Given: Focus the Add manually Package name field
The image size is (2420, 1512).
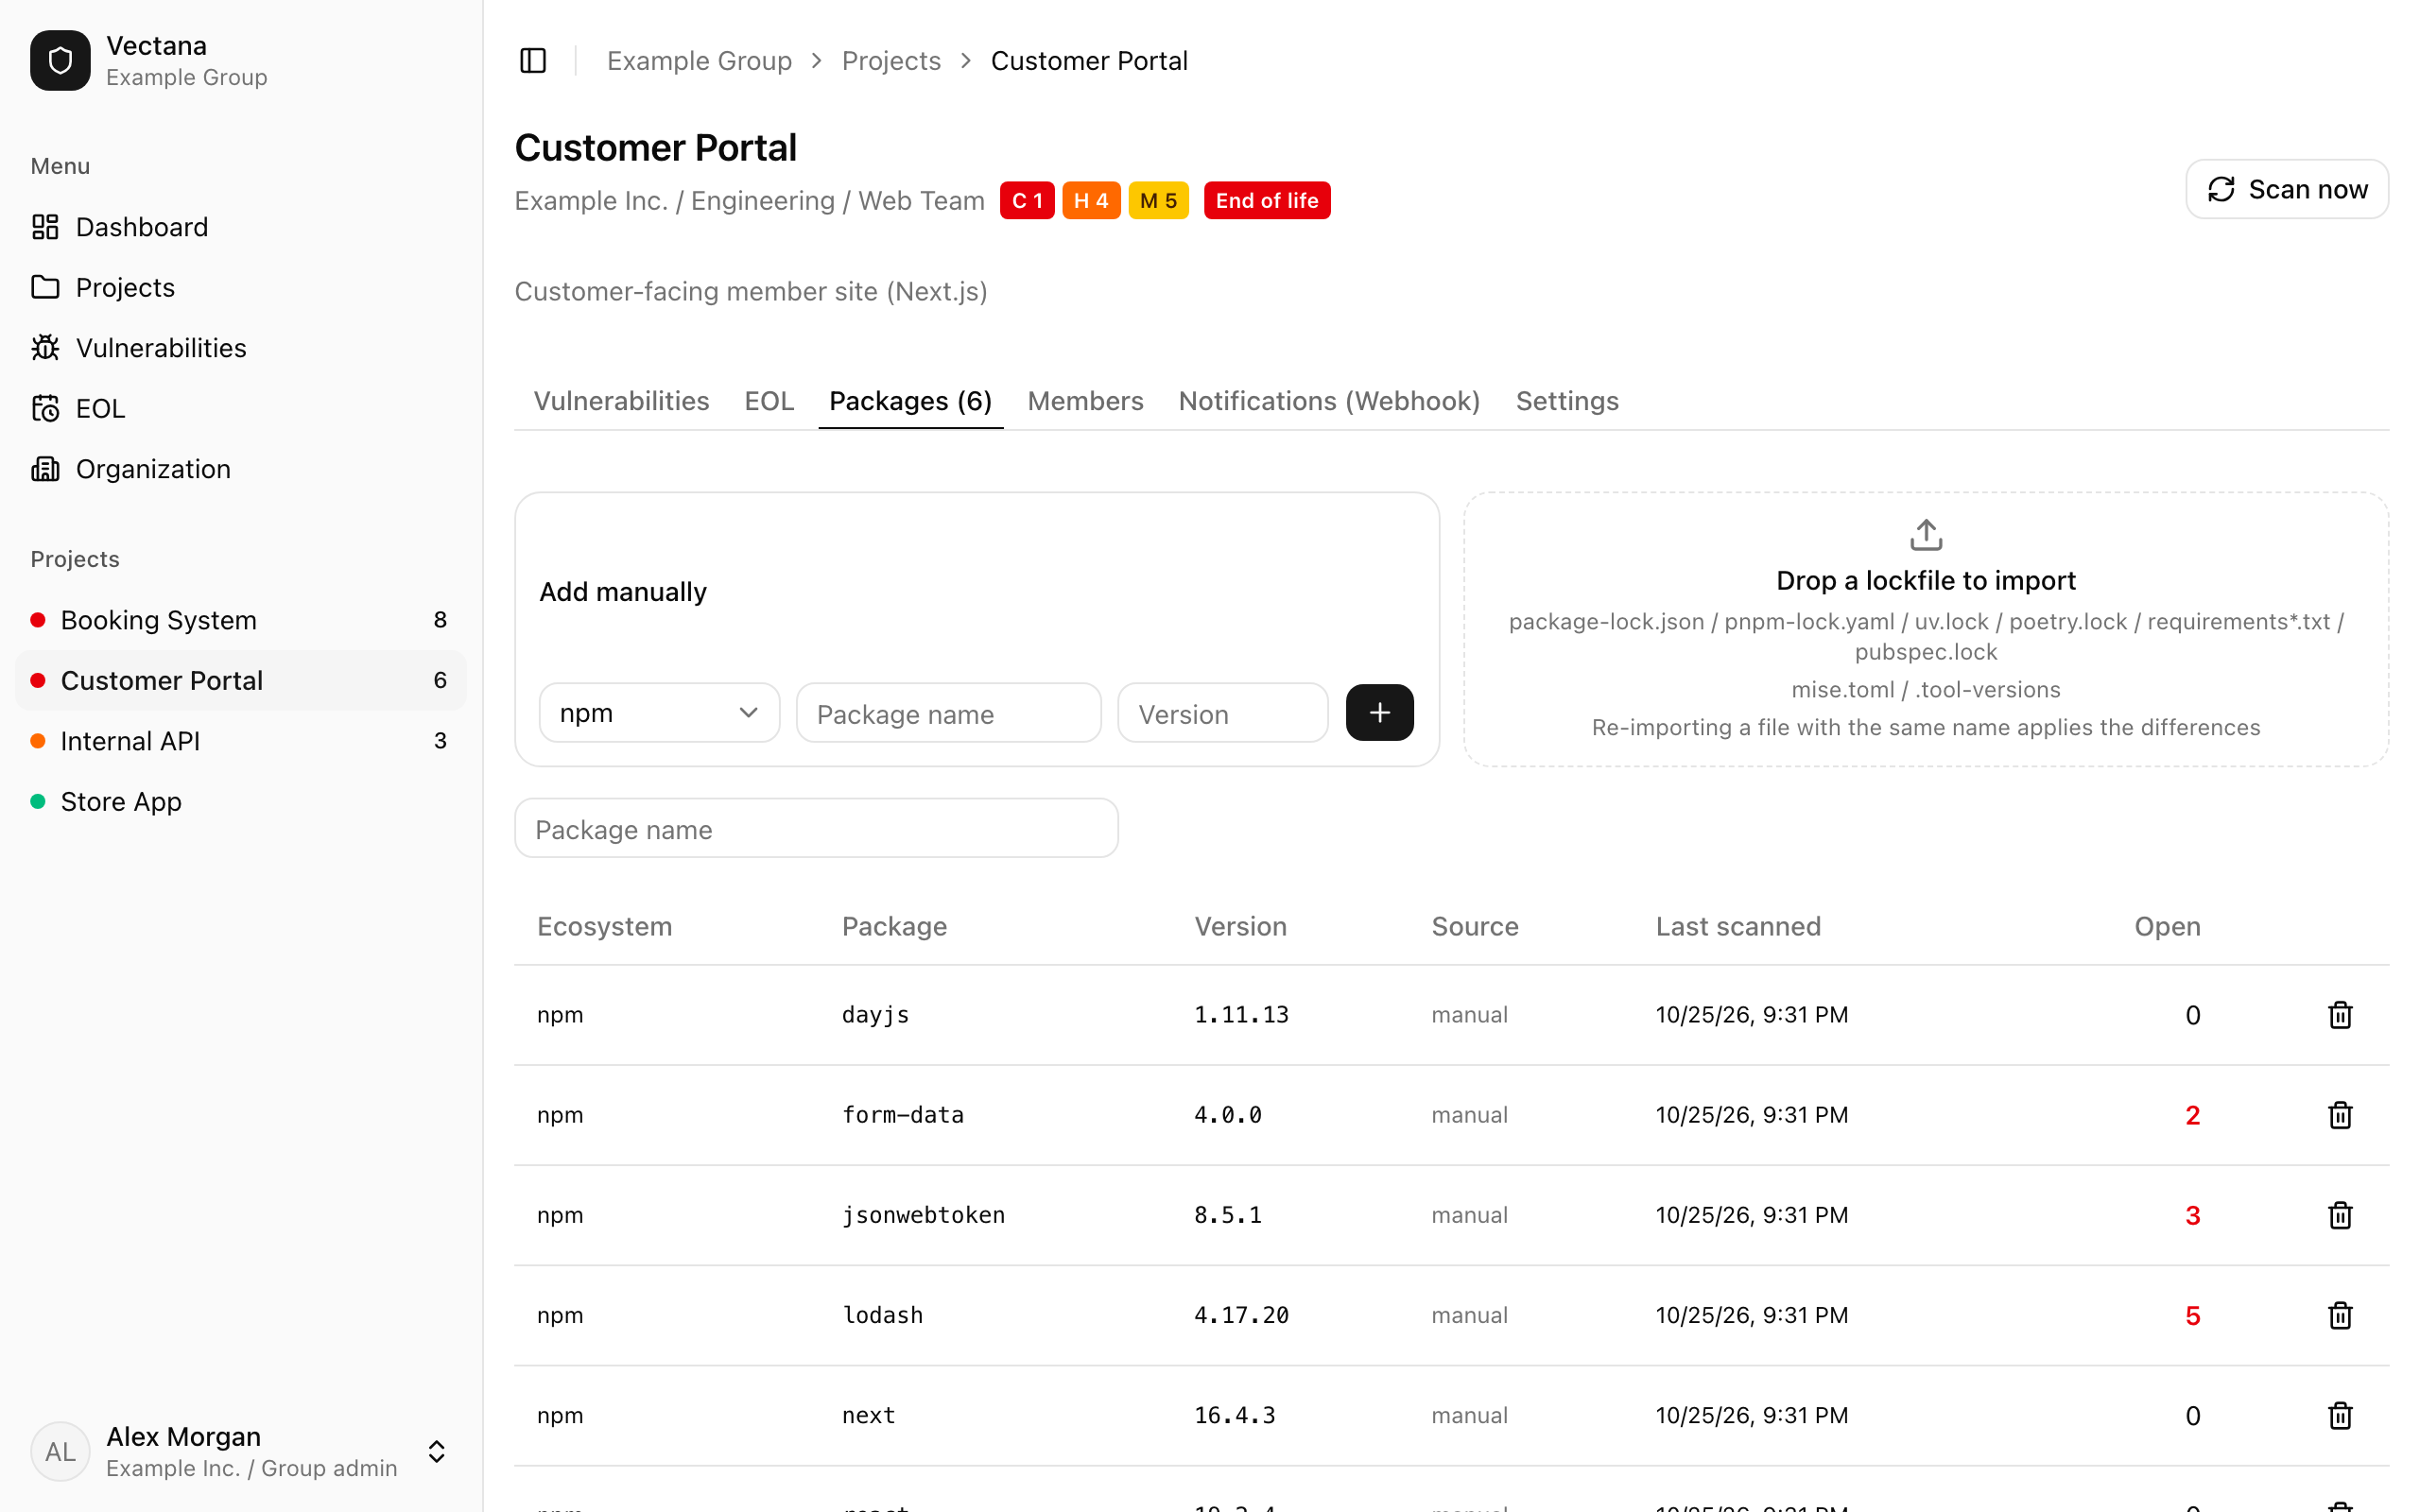Looking at the screenshot, I should [949, 713].
